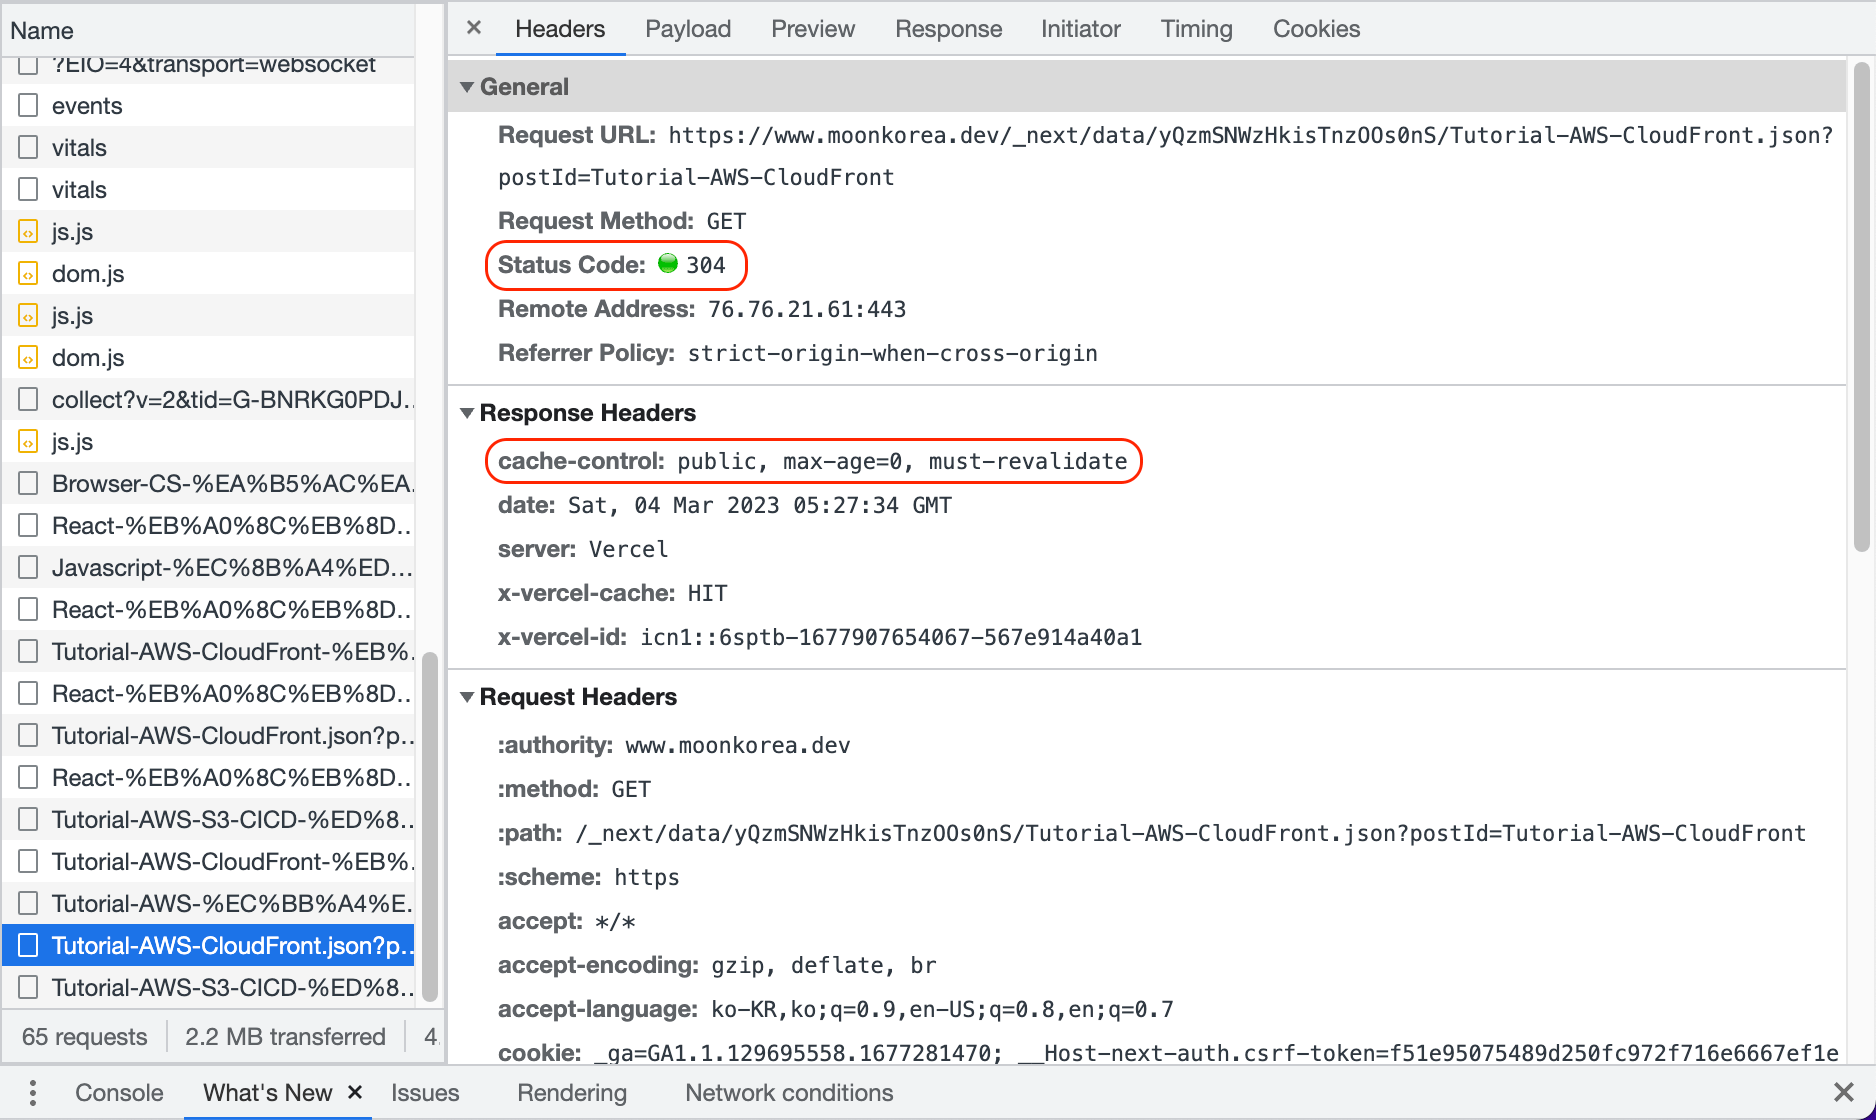Image resolution: width=1876 pixels, height=1120 pixels.
Task: Close the request details pane
Action: 472,28
